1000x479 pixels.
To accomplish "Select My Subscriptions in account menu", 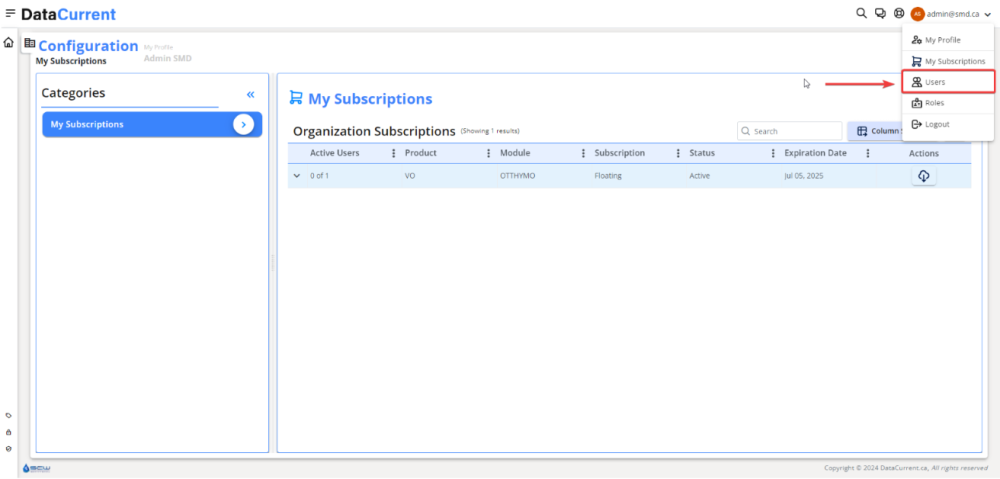I will point(948,61).
